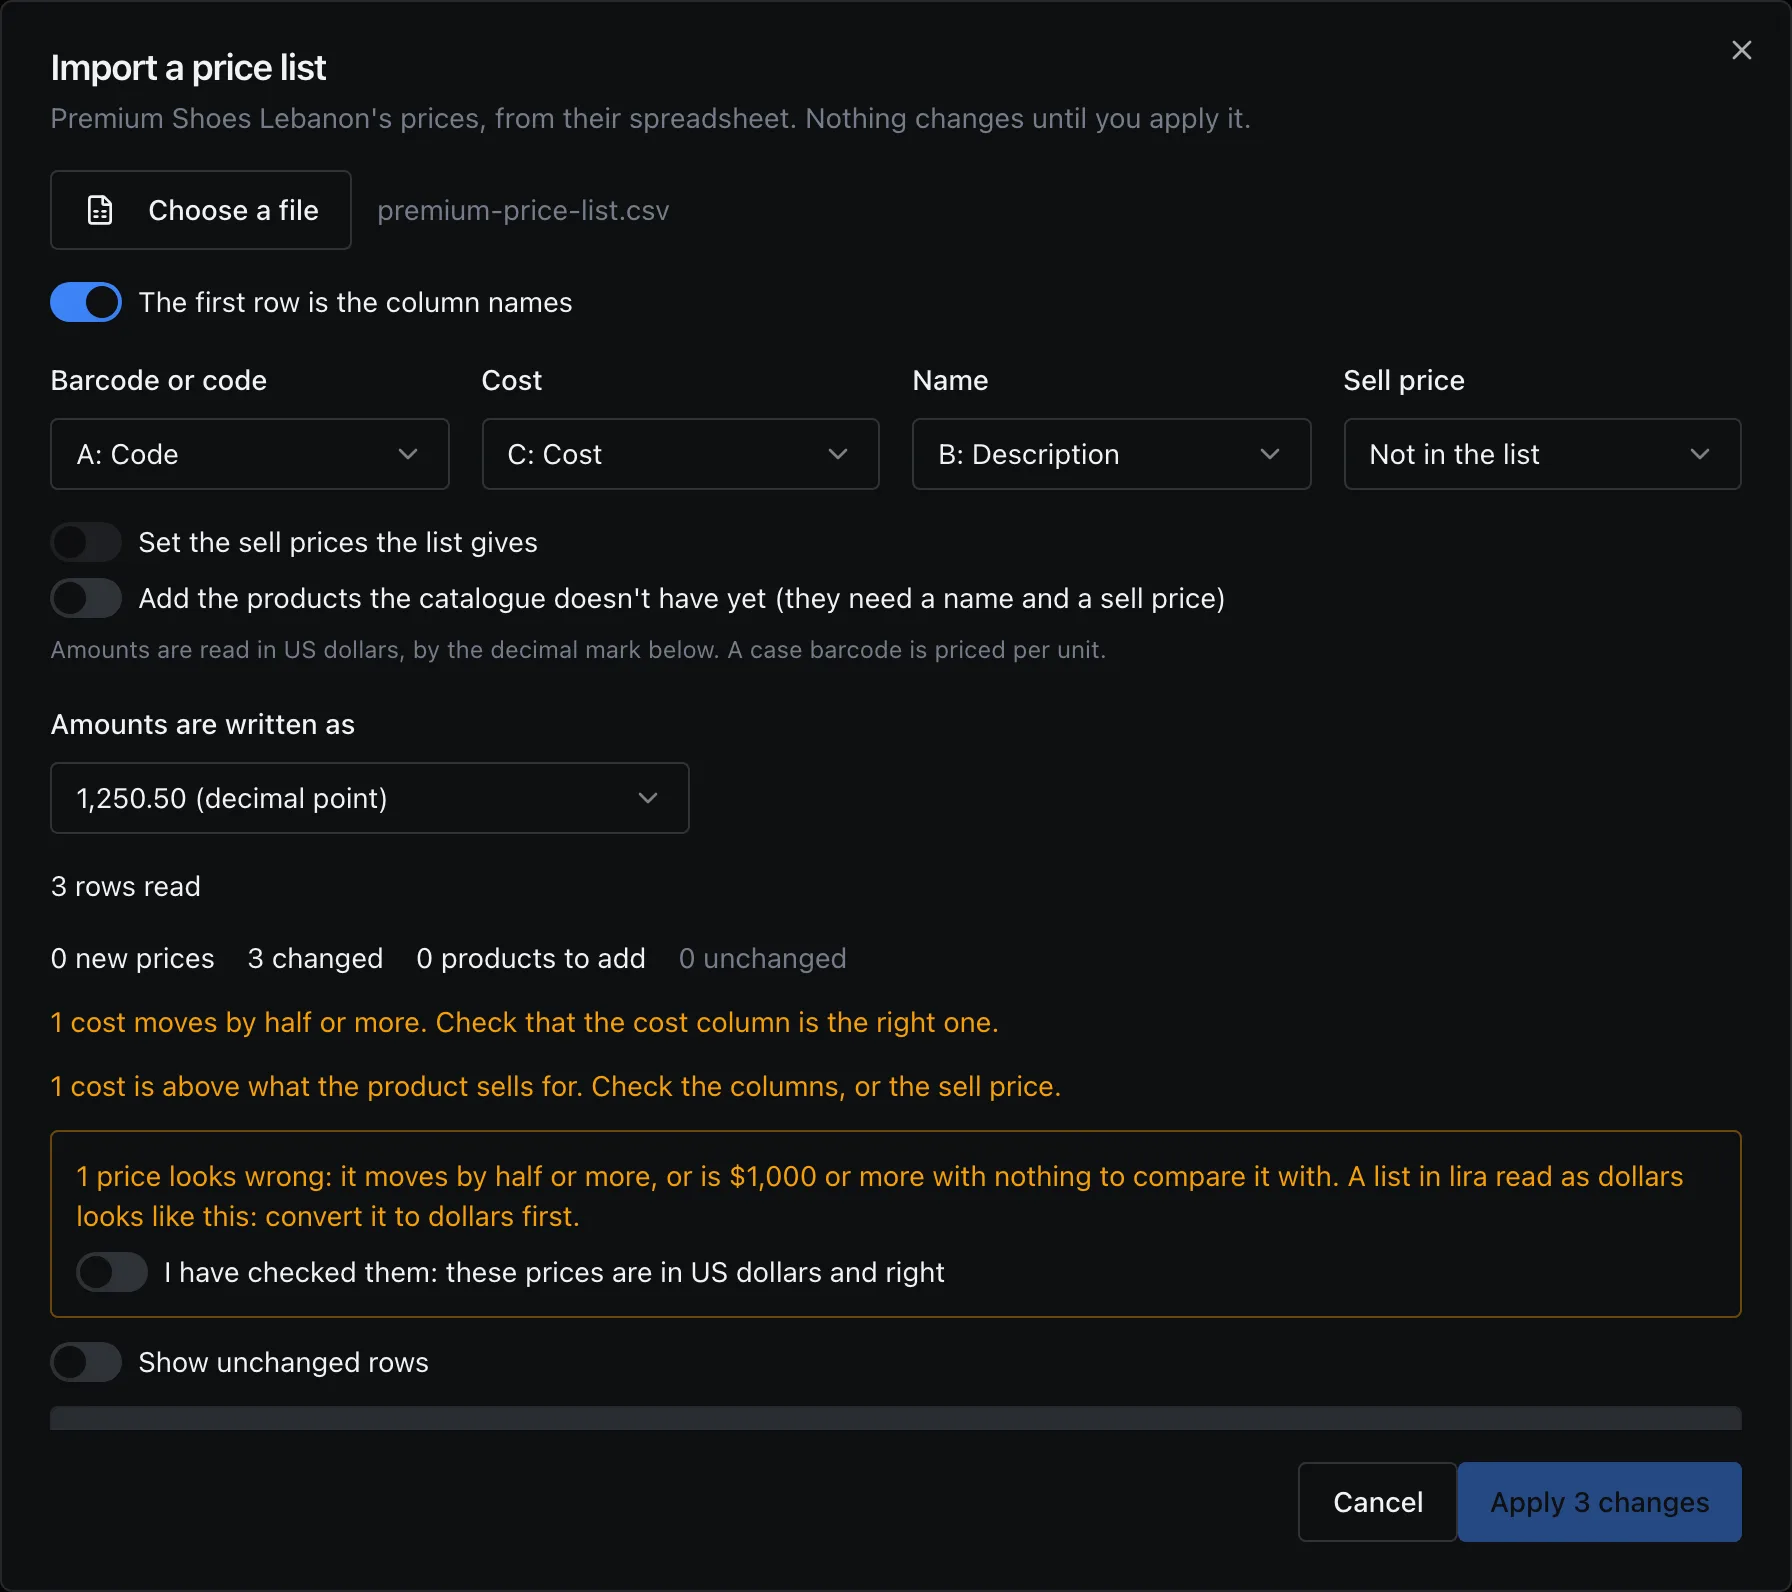Cancel the price list import
The width and height of the screenshot is (1792, 1592).
pyautogui.click(x=1378, y=1502)
